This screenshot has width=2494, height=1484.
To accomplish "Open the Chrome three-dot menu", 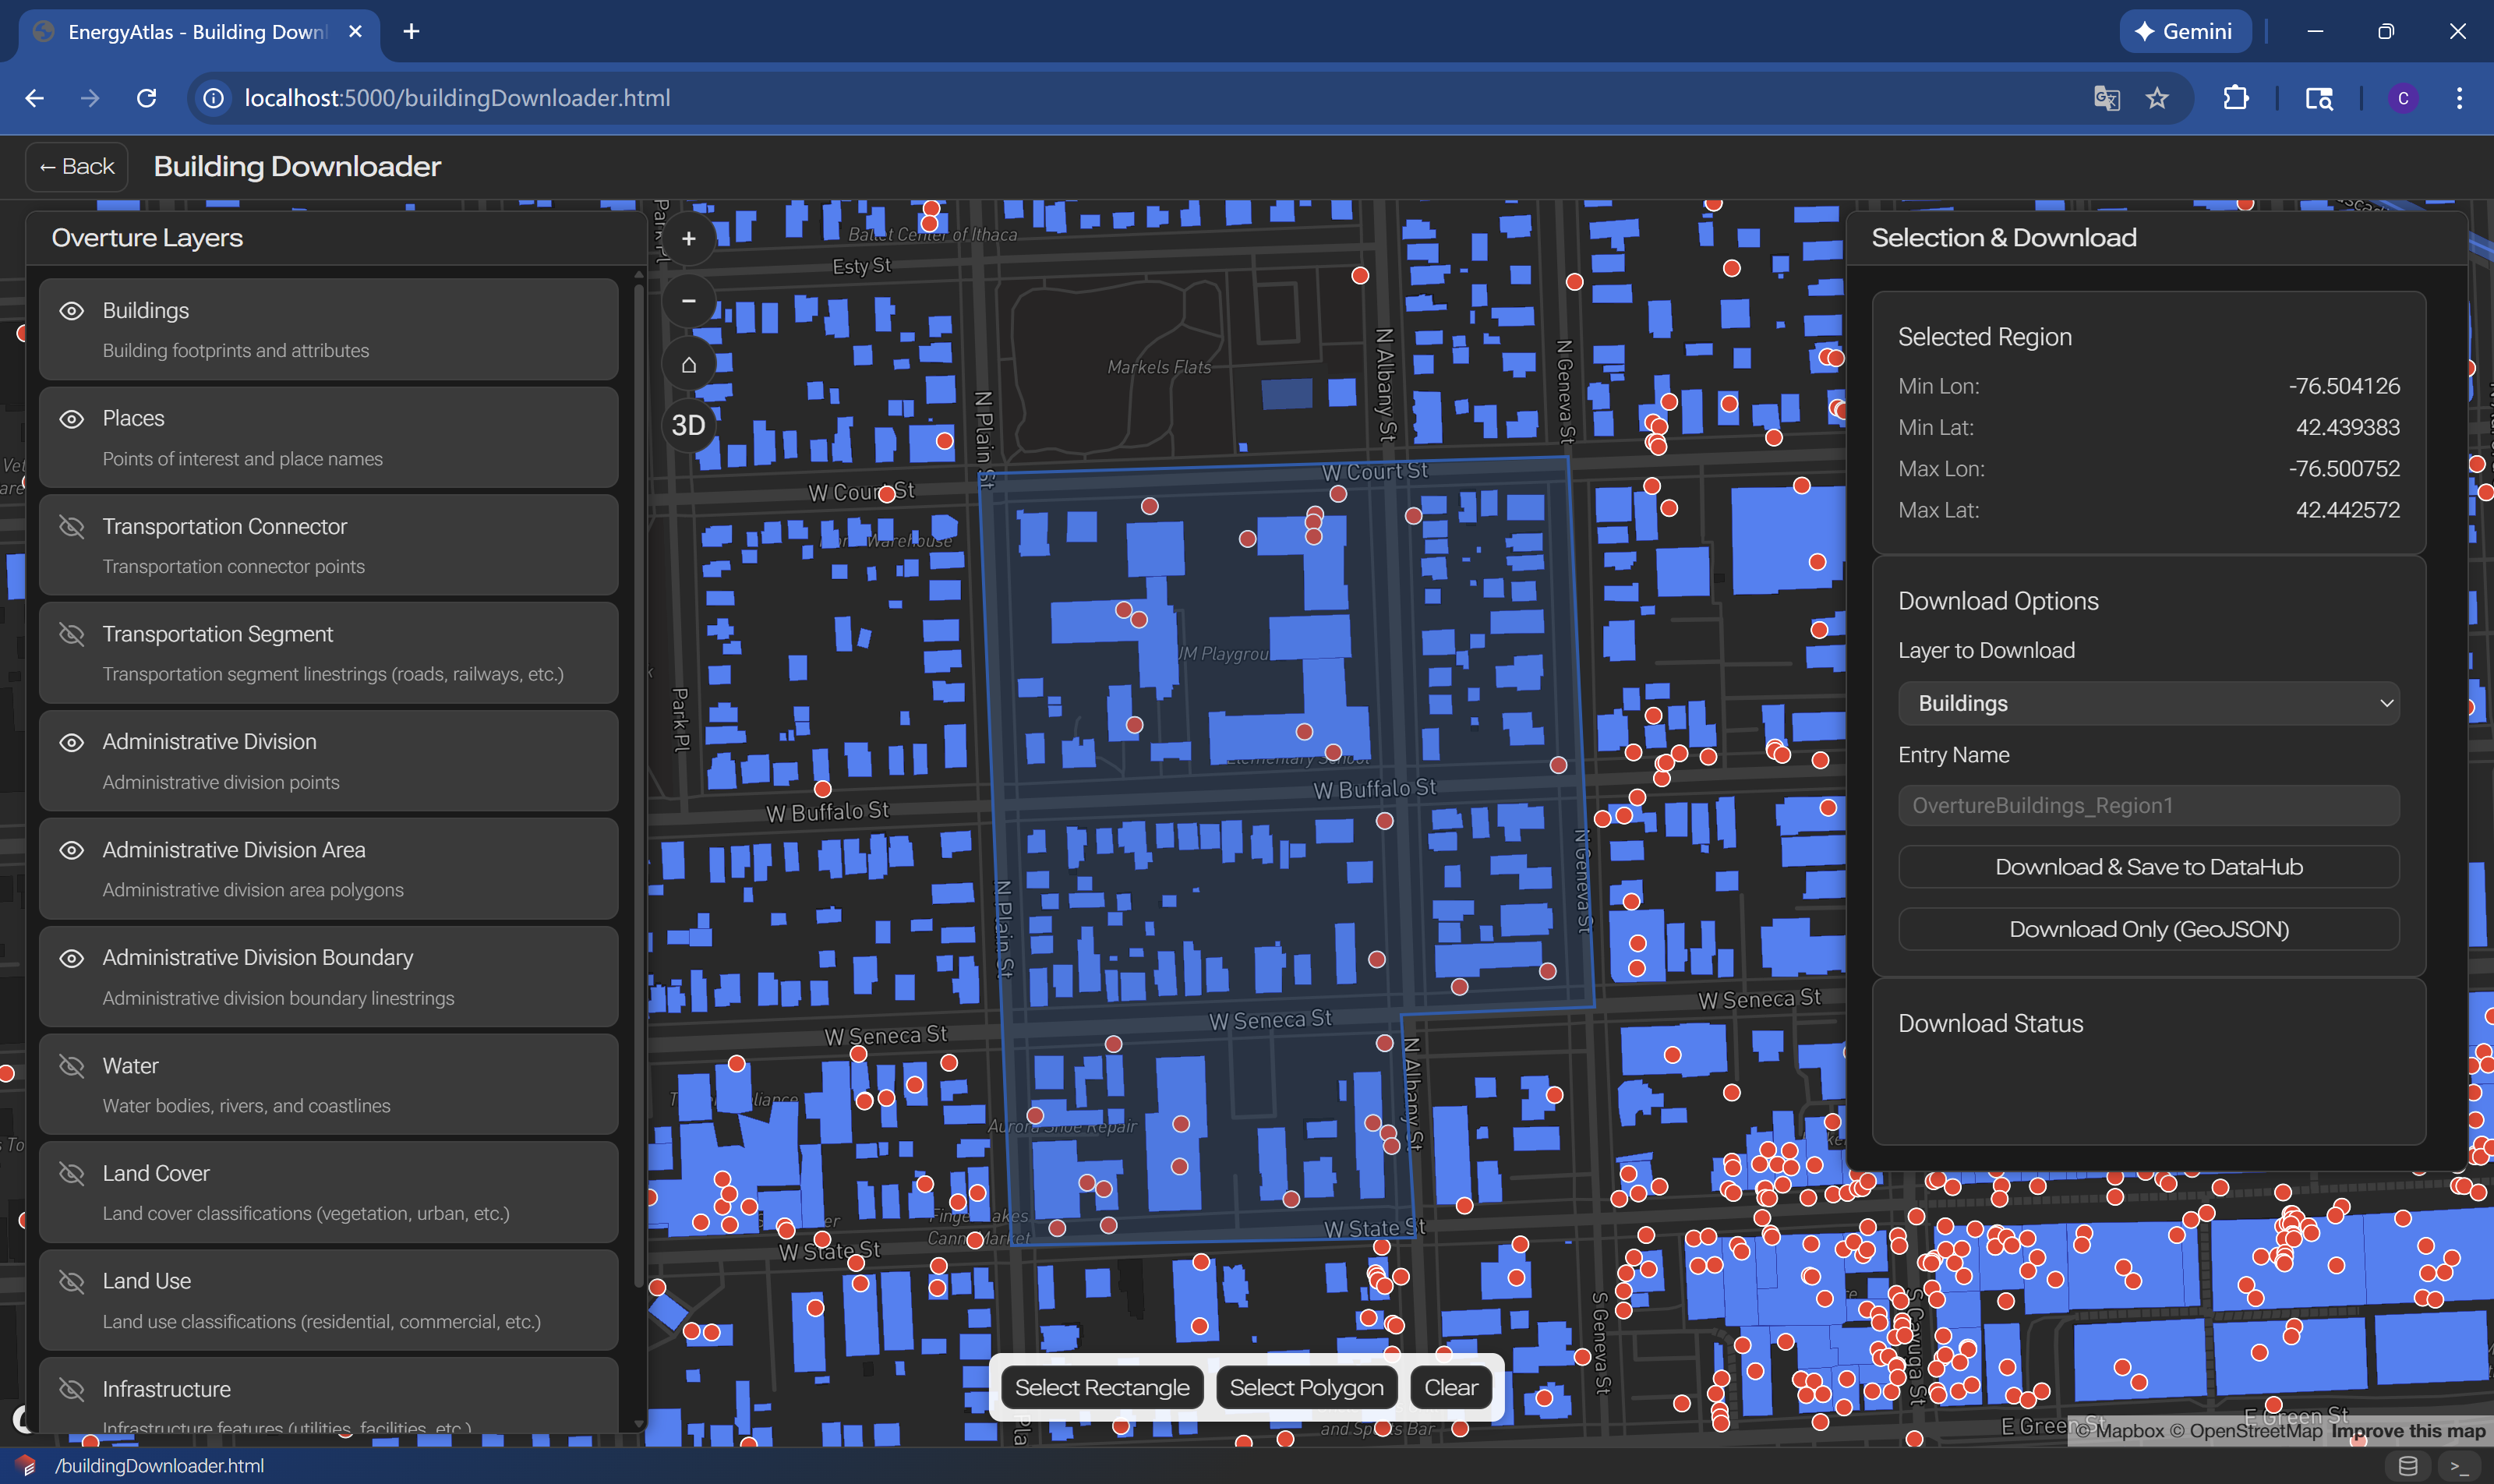I will tap(2459, 98).
